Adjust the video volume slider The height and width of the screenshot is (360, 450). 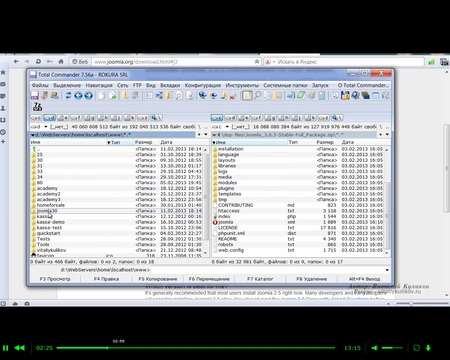pyautogui.click(x=392, y=348)
